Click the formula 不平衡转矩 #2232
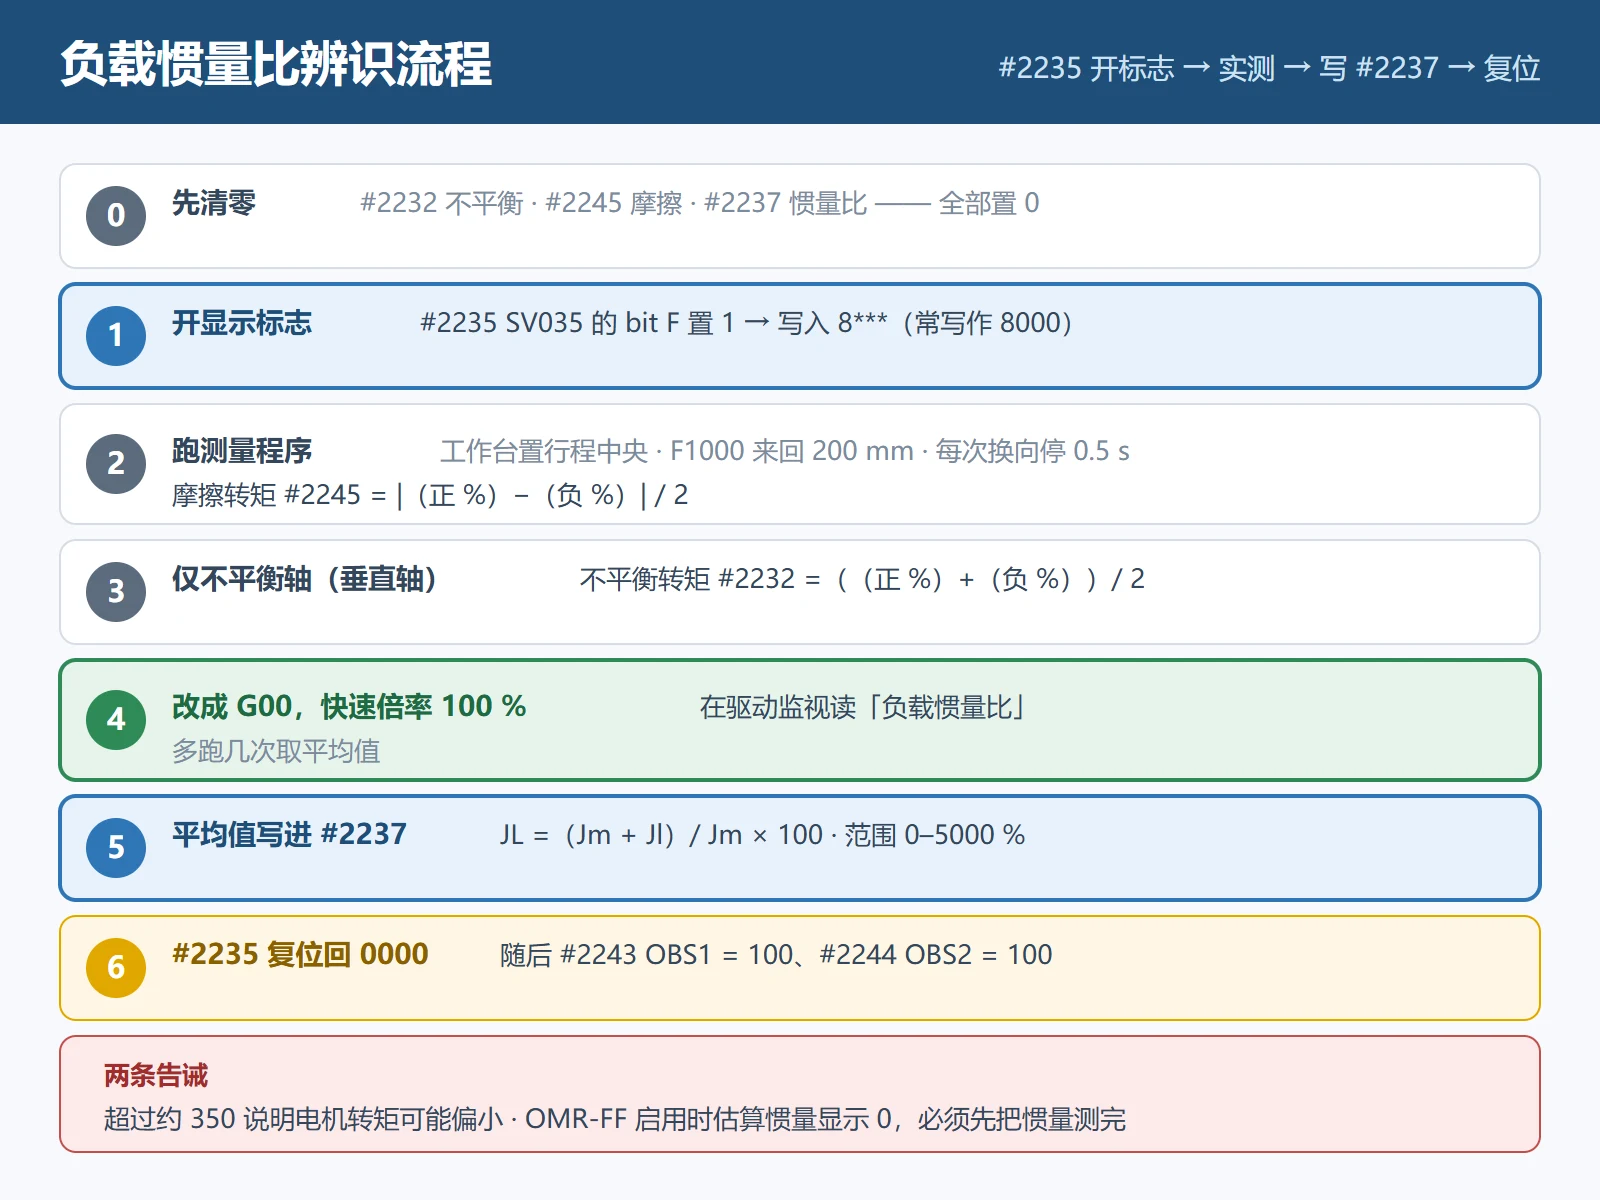 [x=862, y=579]
